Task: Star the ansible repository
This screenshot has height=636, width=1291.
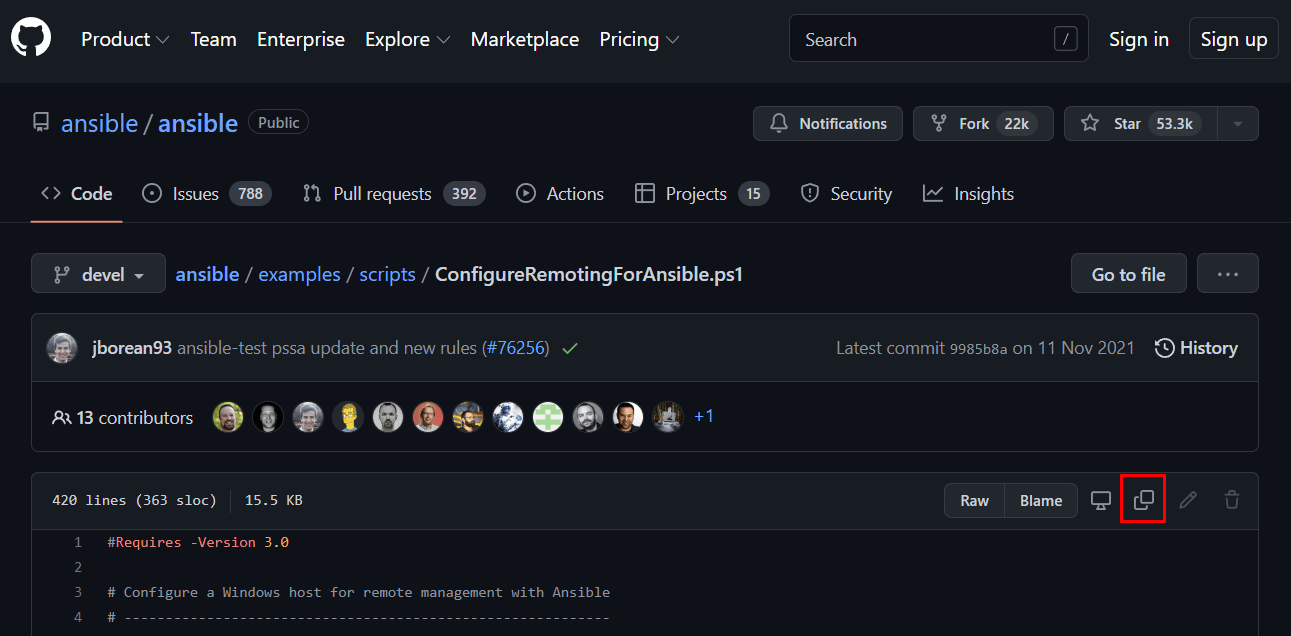Action: coord(1140,124)
